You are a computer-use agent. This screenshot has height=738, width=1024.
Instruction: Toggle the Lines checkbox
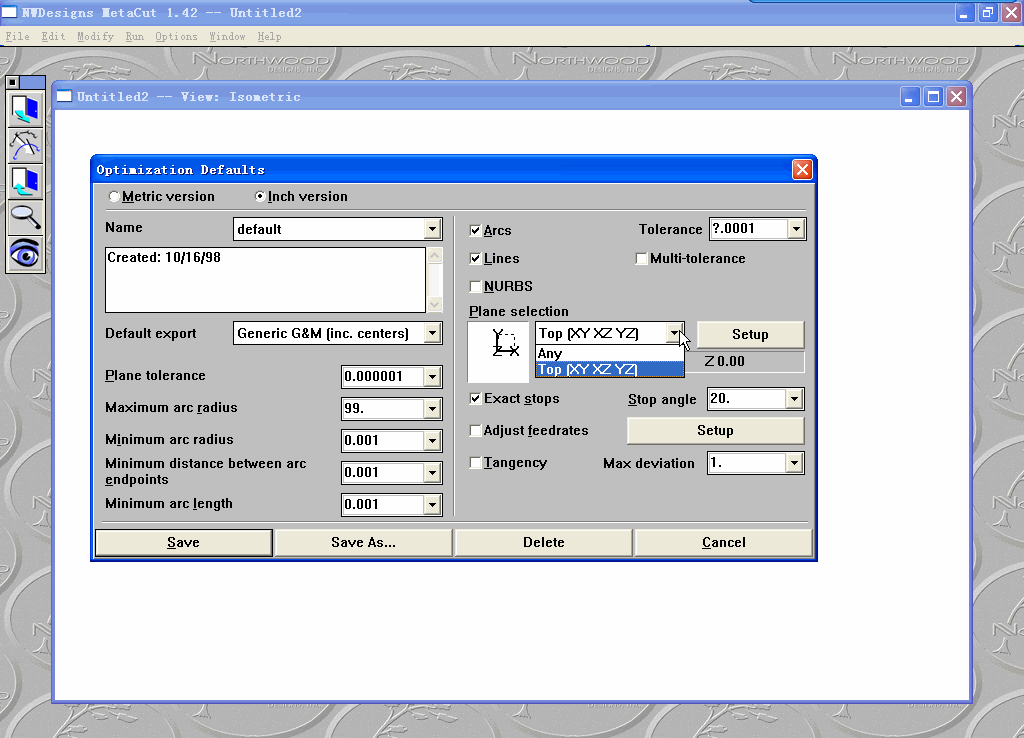pos(475,259)
